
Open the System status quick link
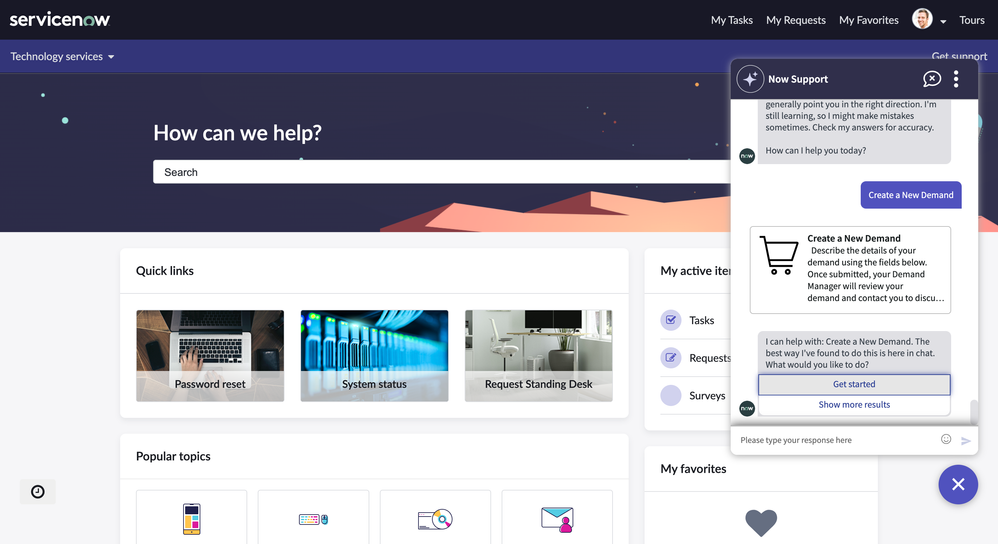(374, 356)
